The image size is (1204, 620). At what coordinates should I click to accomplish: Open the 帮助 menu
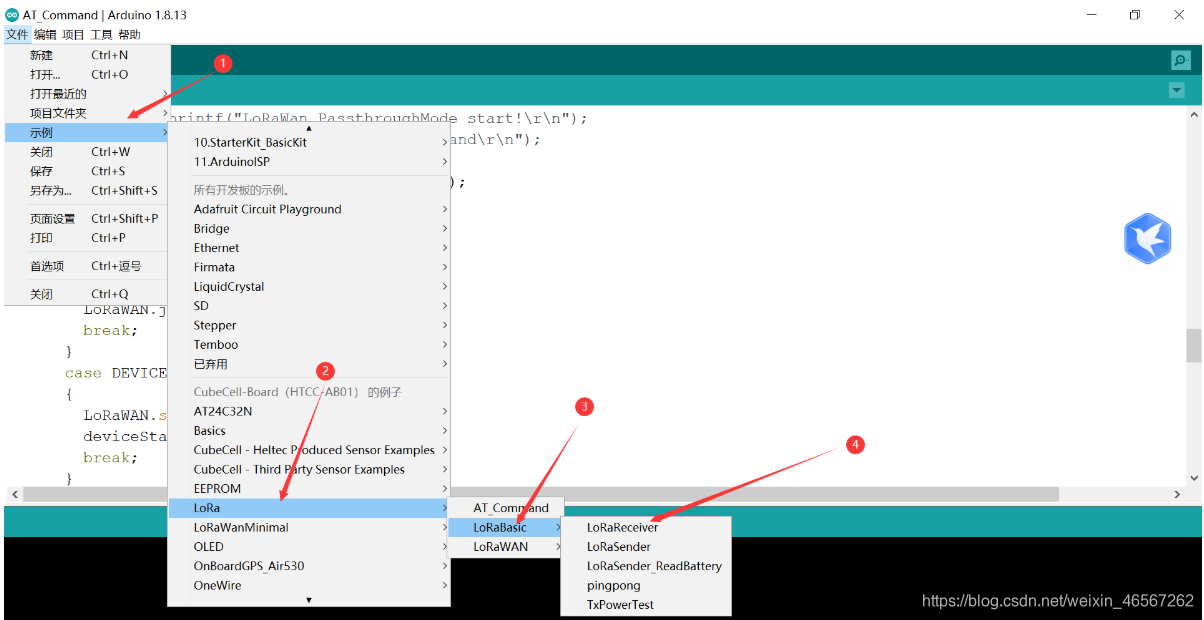[129, 34]
